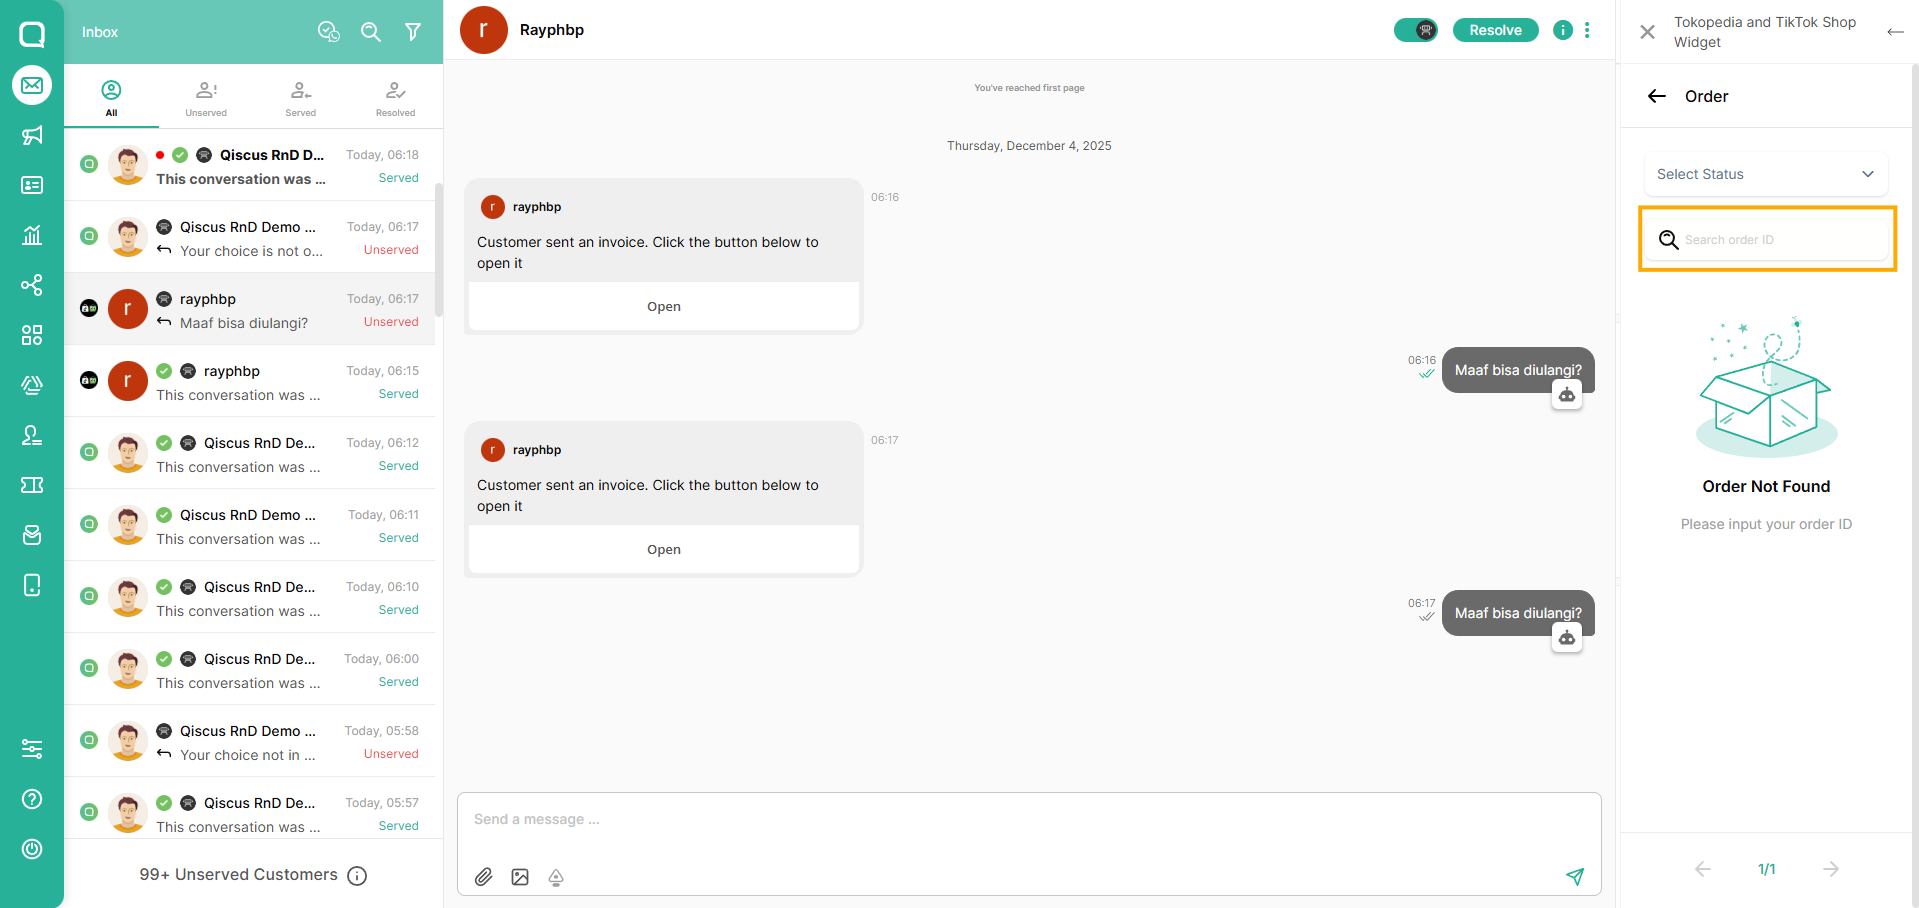Viewport: 1919px width, 908px height.
Task: Toggle the bot switch in chat header
Action: tap(1415, 30)
